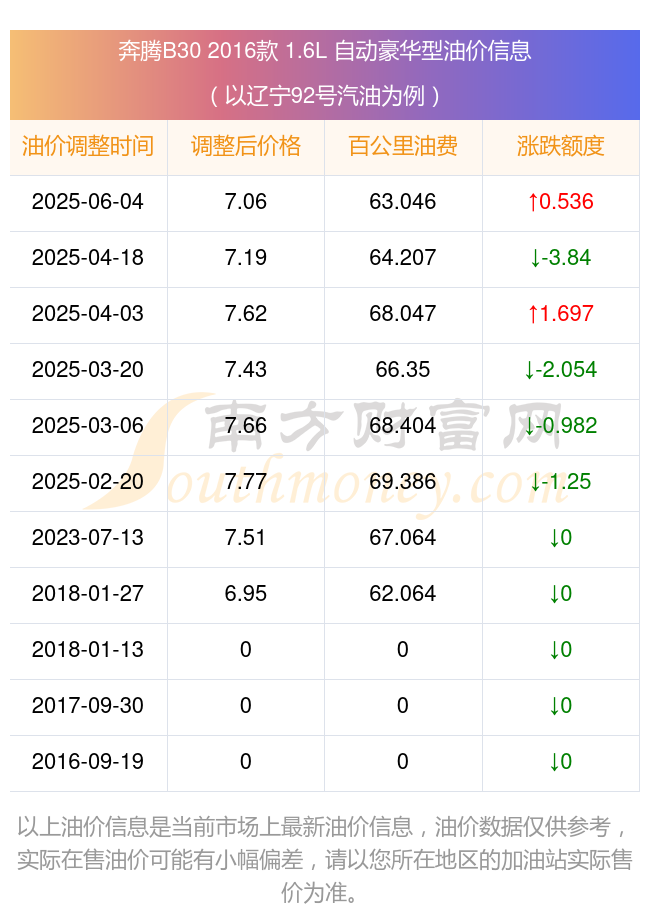Screen dimensions: 650x921
Task: Click the '调整后价格' column header
Action: [x=245, y=146]
